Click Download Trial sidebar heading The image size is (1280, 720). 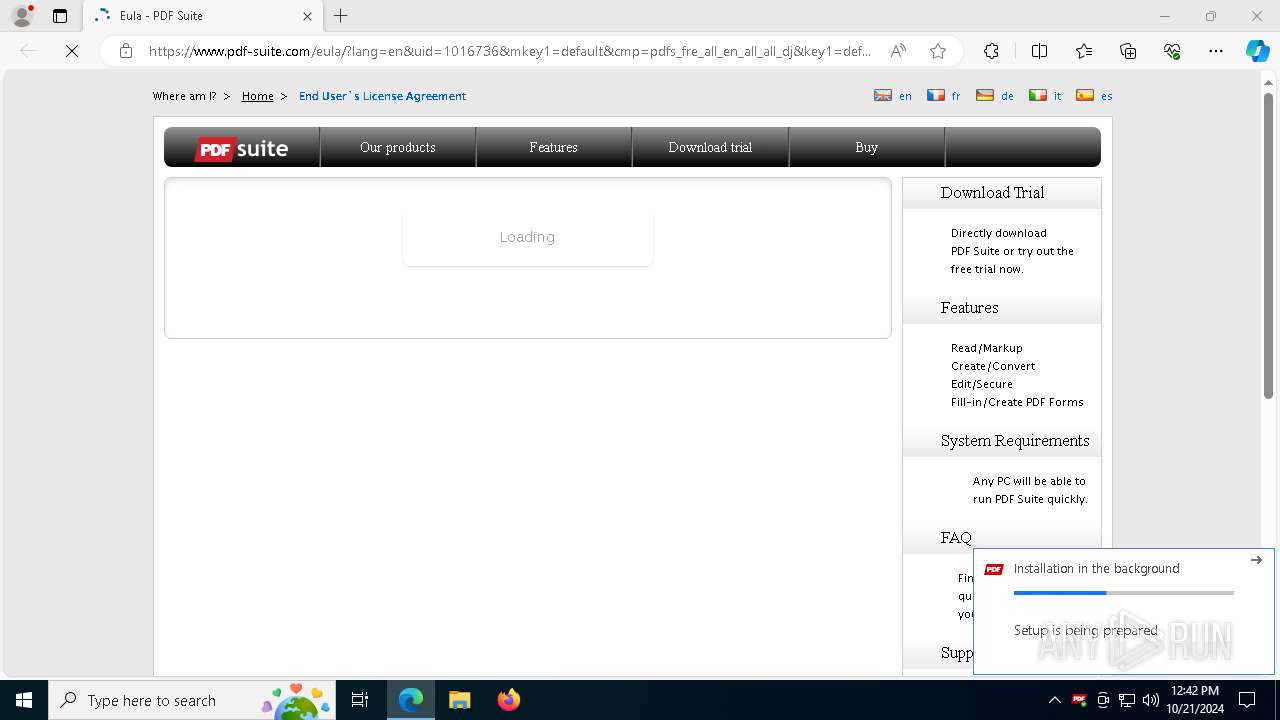(992, 193)
